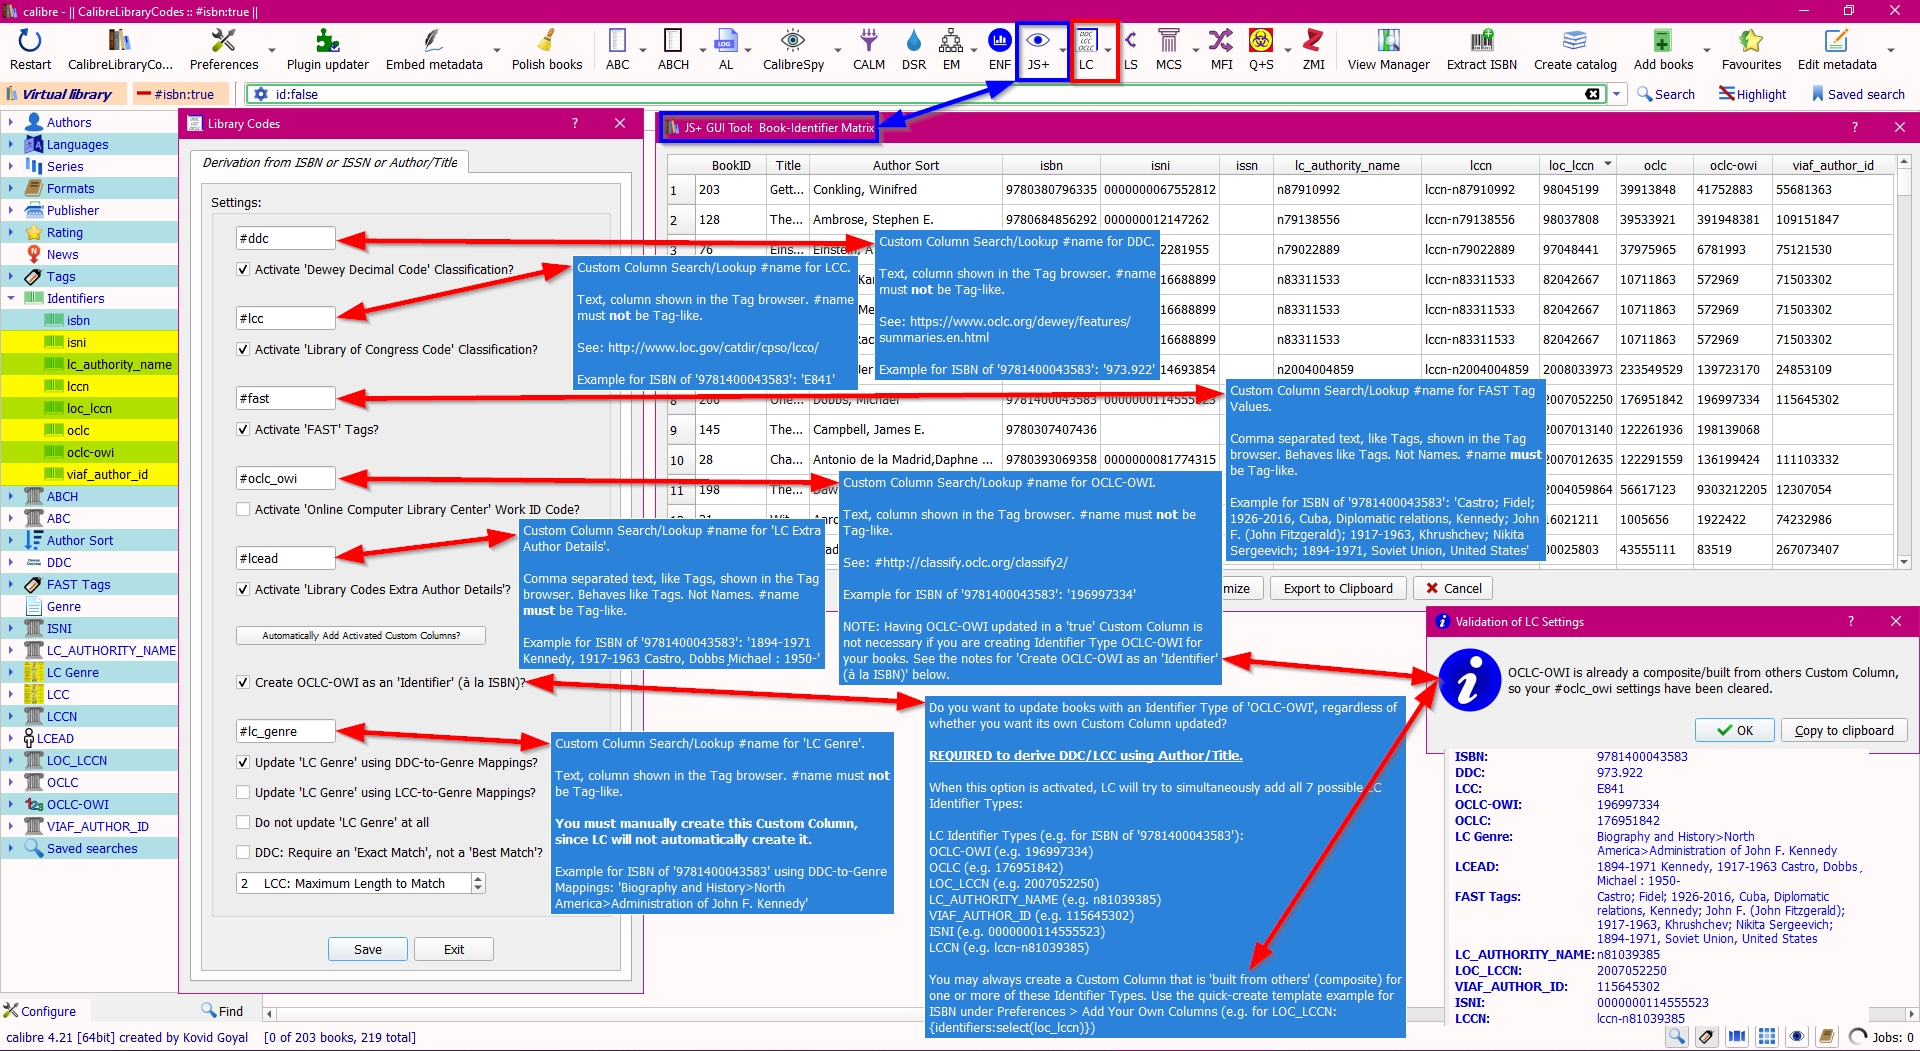Open the Edit metadata dropdown arrow
Image resolution: width=1920 pixels, height=1051 pixels.
click(x=1890, y=50)
